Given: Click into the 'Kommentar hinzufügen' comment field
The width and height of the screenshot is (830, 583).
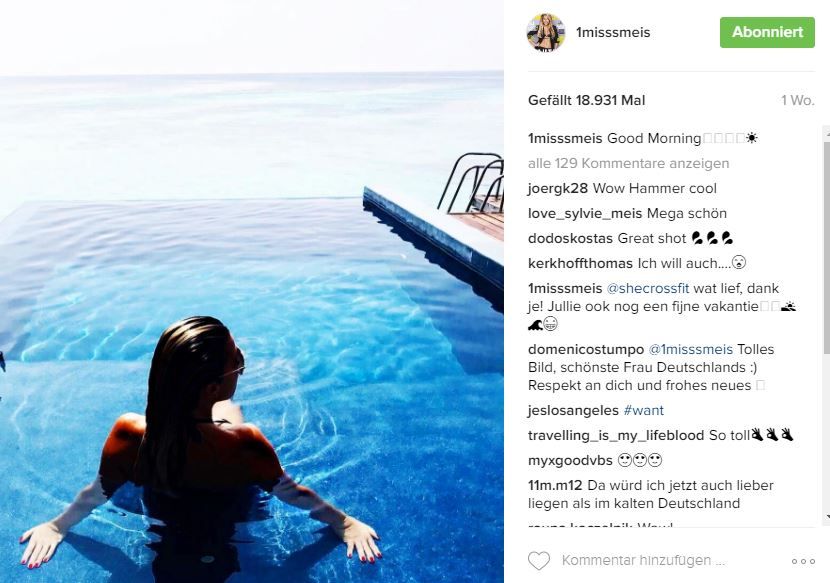Looking at the screenshot, I should (x=643, y=560).
